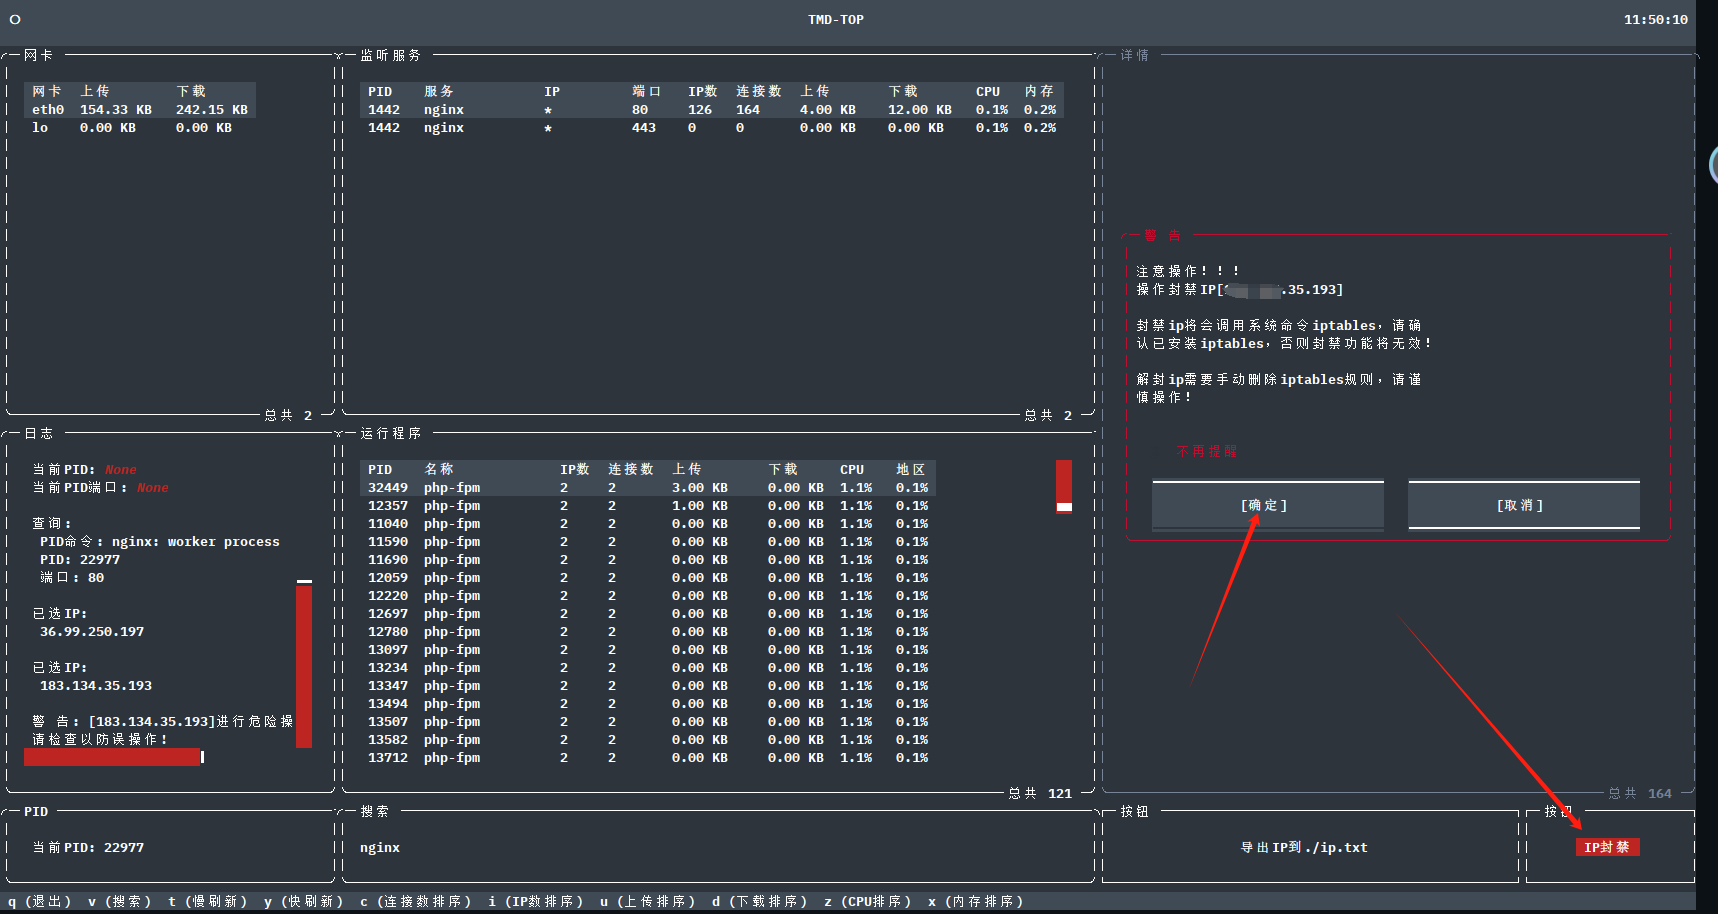The width and height of the screenshot is (1718, 914).
Task: Click the q (退出) shortcut hint
Action: 40,901
